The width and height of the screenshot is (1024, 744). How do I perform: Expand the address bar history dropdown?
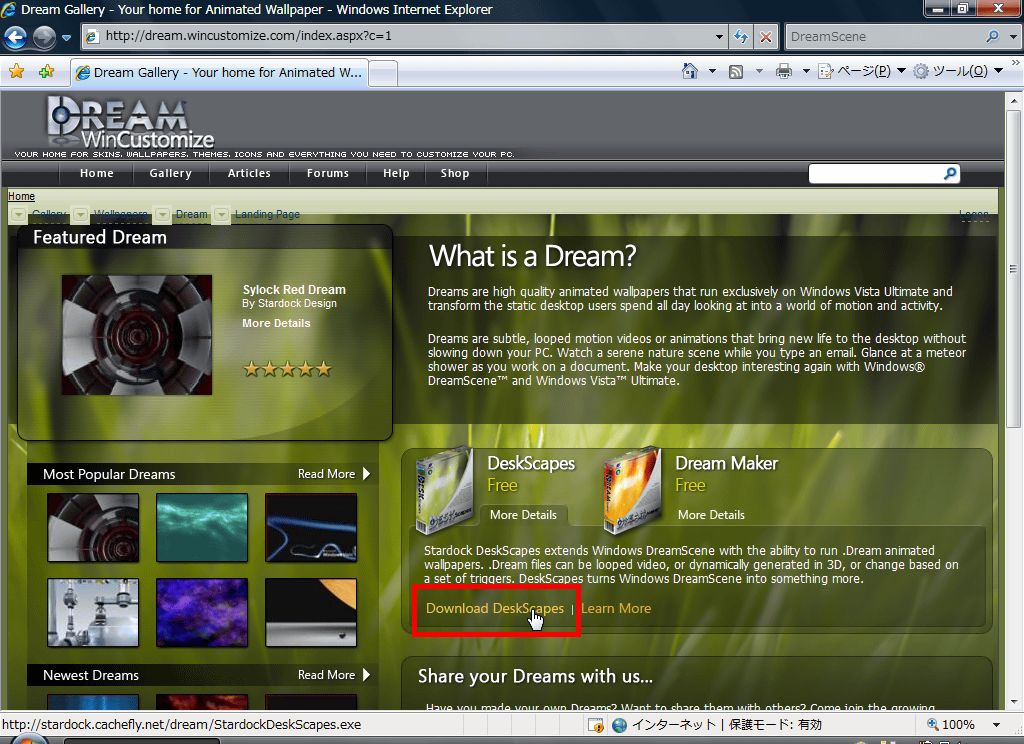718,37
